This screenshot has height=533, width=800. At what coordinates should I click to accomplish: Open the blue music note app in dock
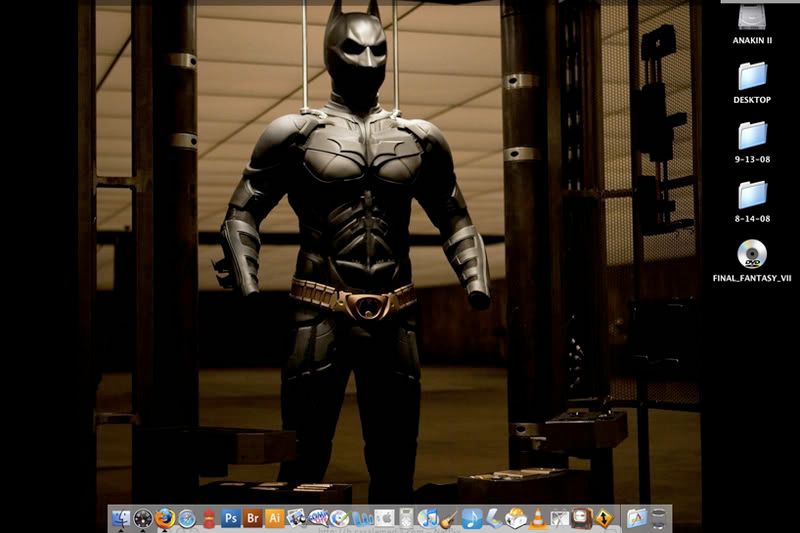[471, 518]
